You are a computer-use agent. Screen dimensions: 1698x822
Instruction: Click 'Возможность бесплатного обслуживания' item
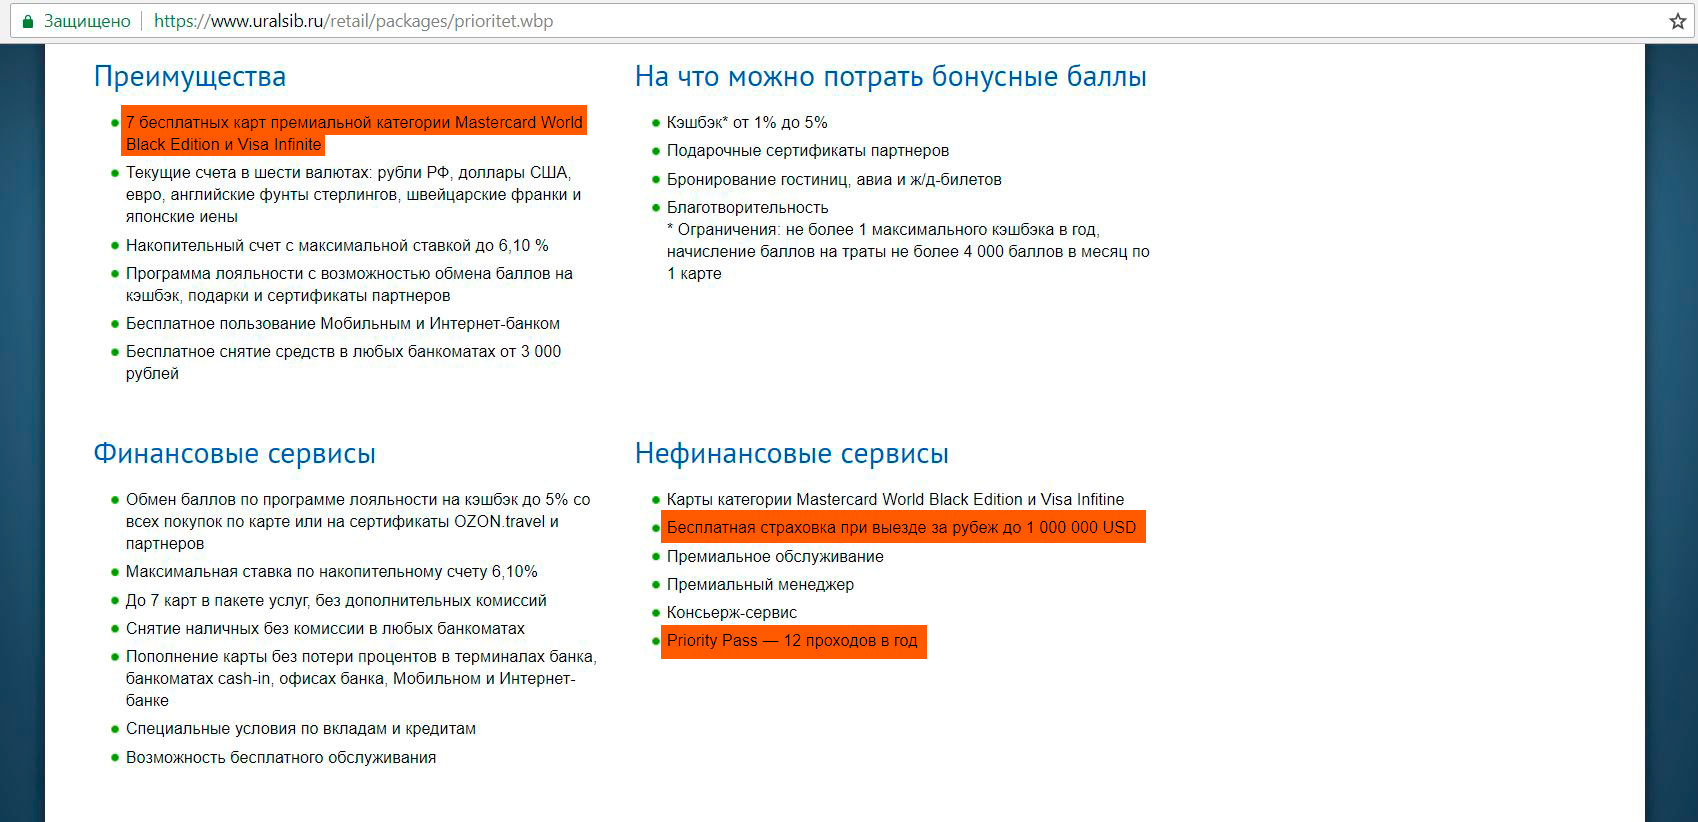(281, 757)
